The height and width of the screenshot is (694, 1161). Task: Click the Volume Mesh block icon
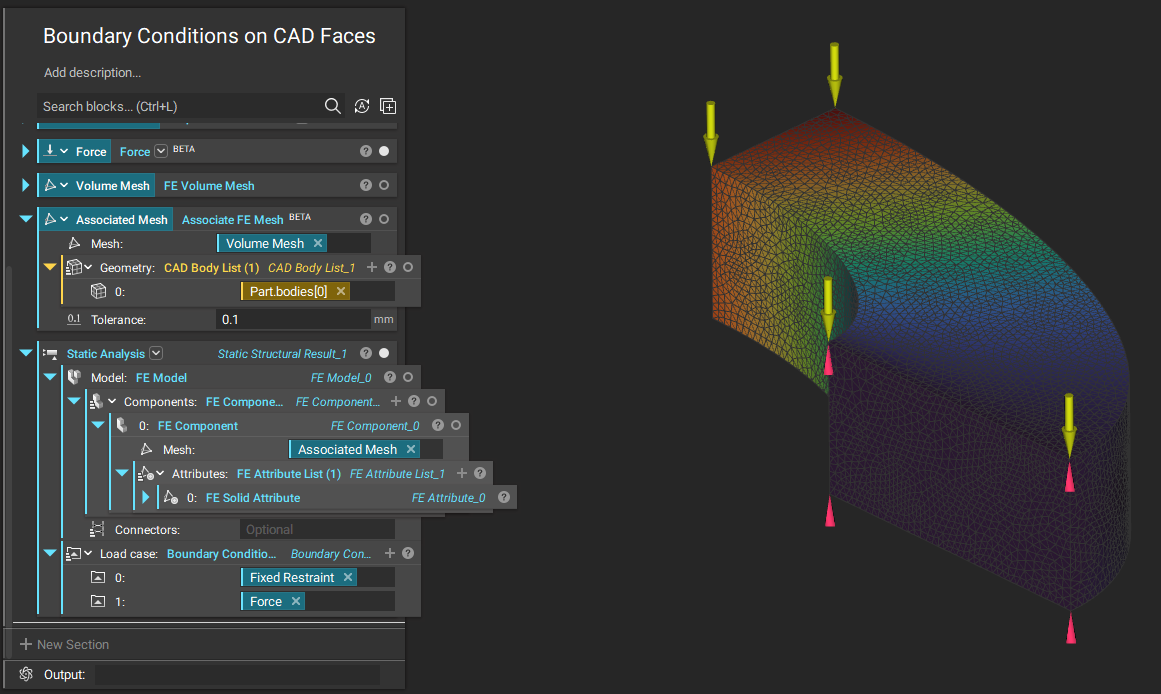tap(50, 185)
